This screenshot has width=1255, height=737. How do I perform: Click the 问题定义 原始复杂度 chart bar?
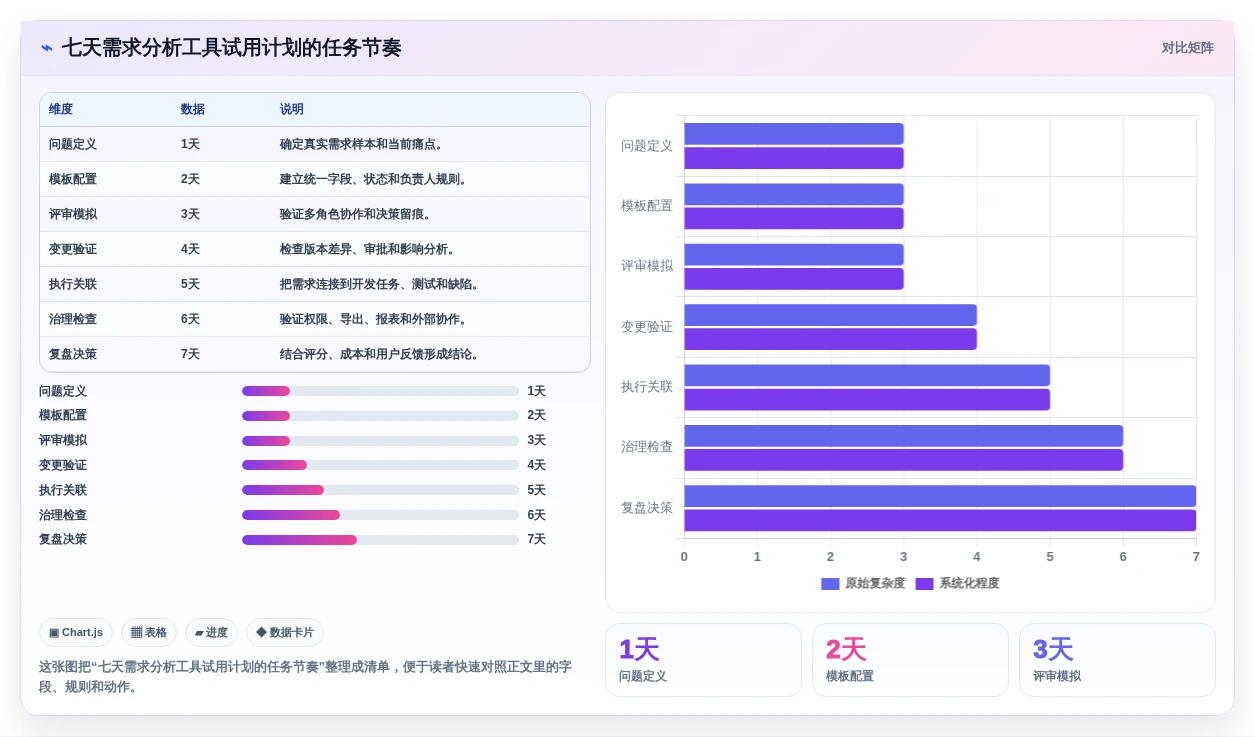click(794, 134)
